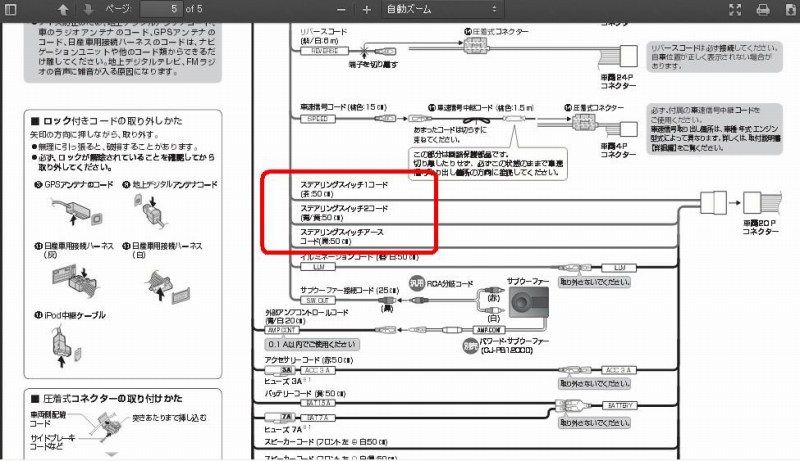The width and height of the screenshot is (800, 461).
Task: Click the 車両24Pコネクター label
Action: 618,82
